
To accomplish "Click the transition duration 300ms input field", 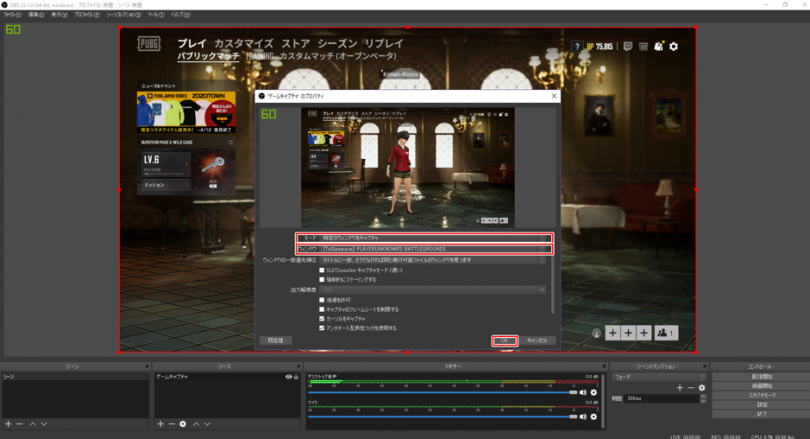I will coord(661,398).
